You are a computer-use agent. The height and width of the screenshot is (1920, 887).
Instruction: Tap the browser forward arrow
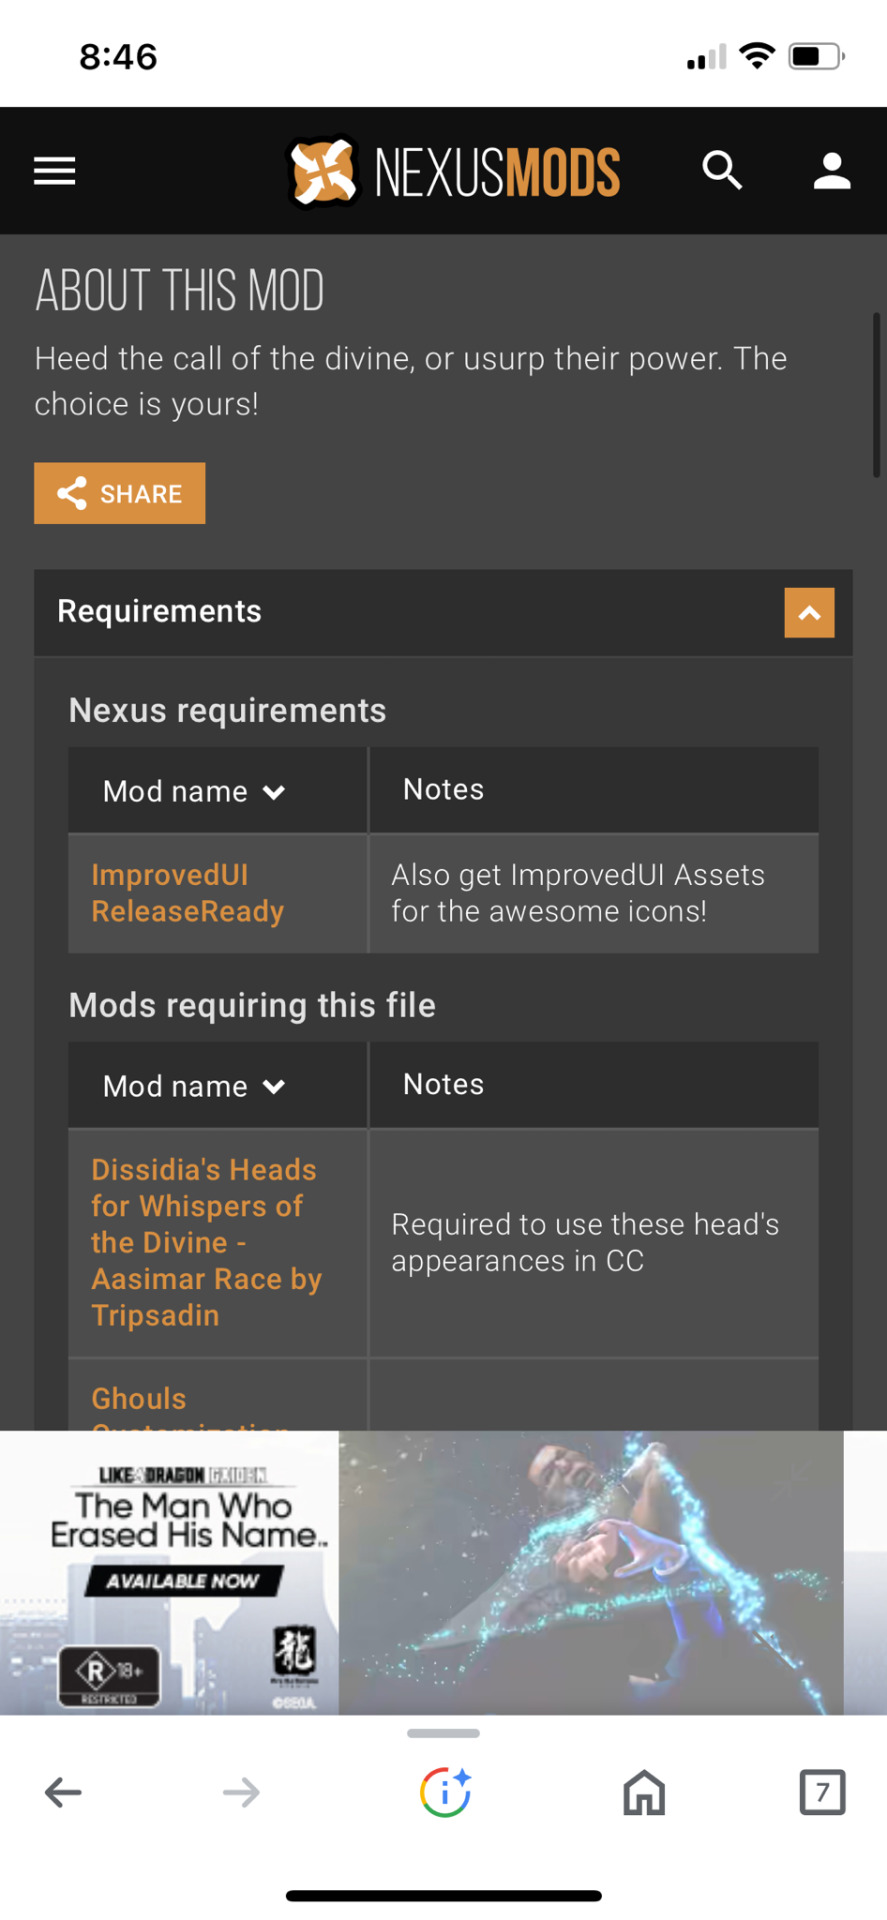(241, 1792)
